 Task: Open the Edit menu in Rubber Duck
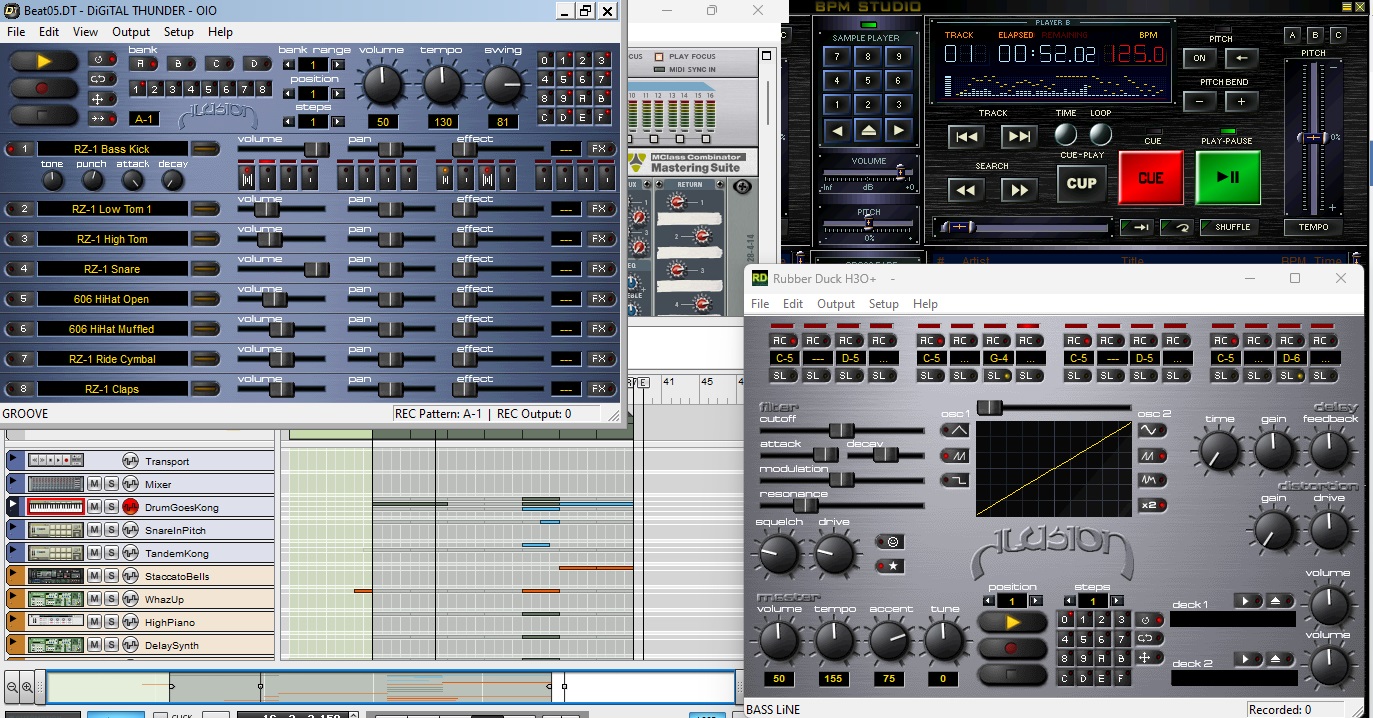tap(793, 304)
